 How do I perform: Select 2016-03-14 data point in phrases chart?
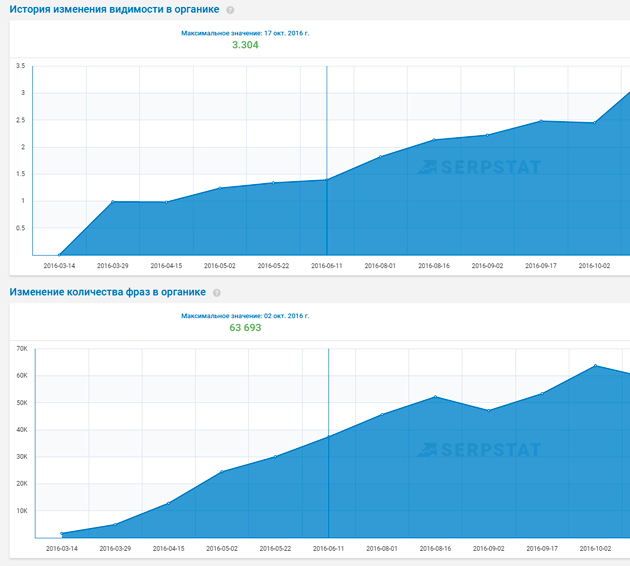(62, 534)
